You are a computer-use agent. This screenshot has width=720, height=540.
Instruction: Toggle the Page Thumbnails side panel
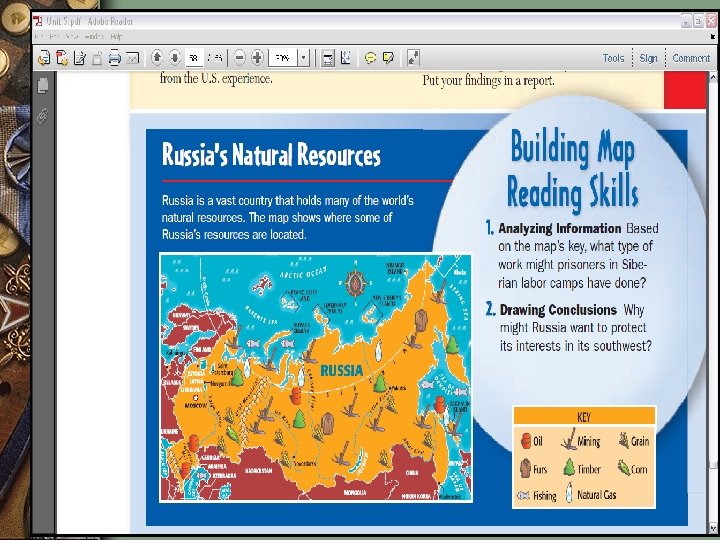[43, 88]
